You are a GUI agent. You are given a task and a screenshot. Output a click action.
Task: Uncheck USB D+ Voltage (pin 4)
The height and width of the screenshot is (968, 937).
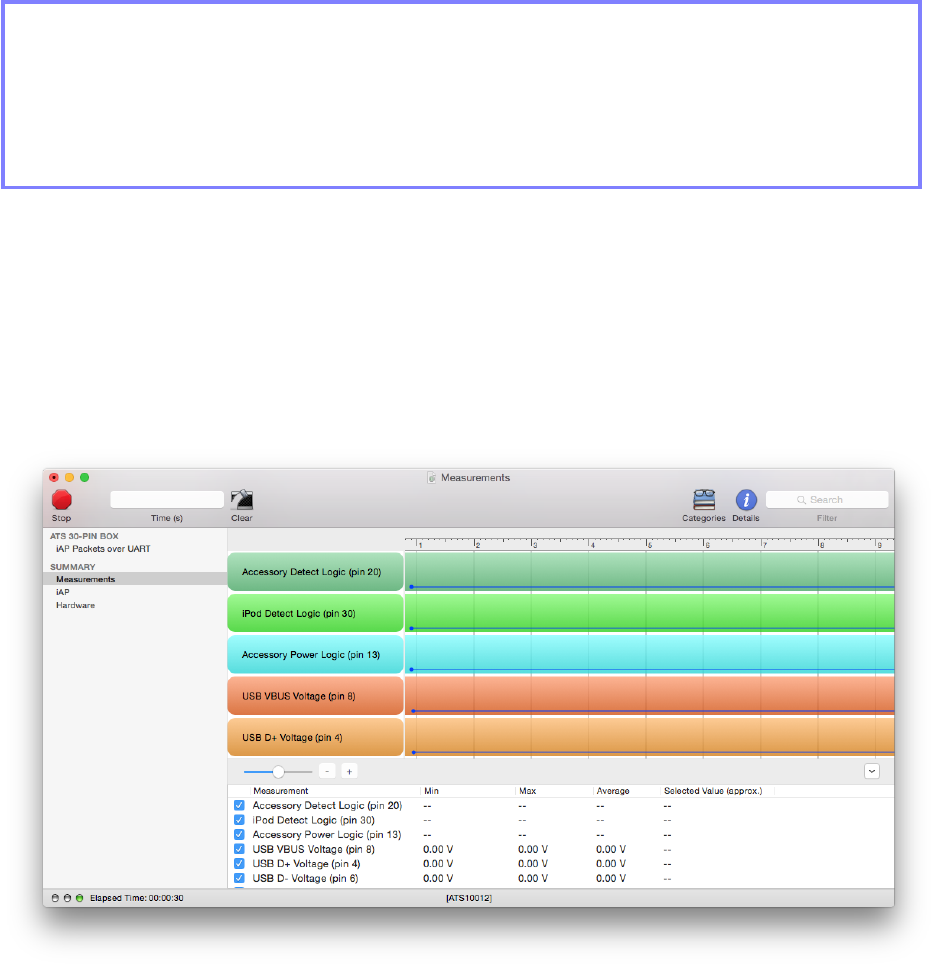coord(239,864)
